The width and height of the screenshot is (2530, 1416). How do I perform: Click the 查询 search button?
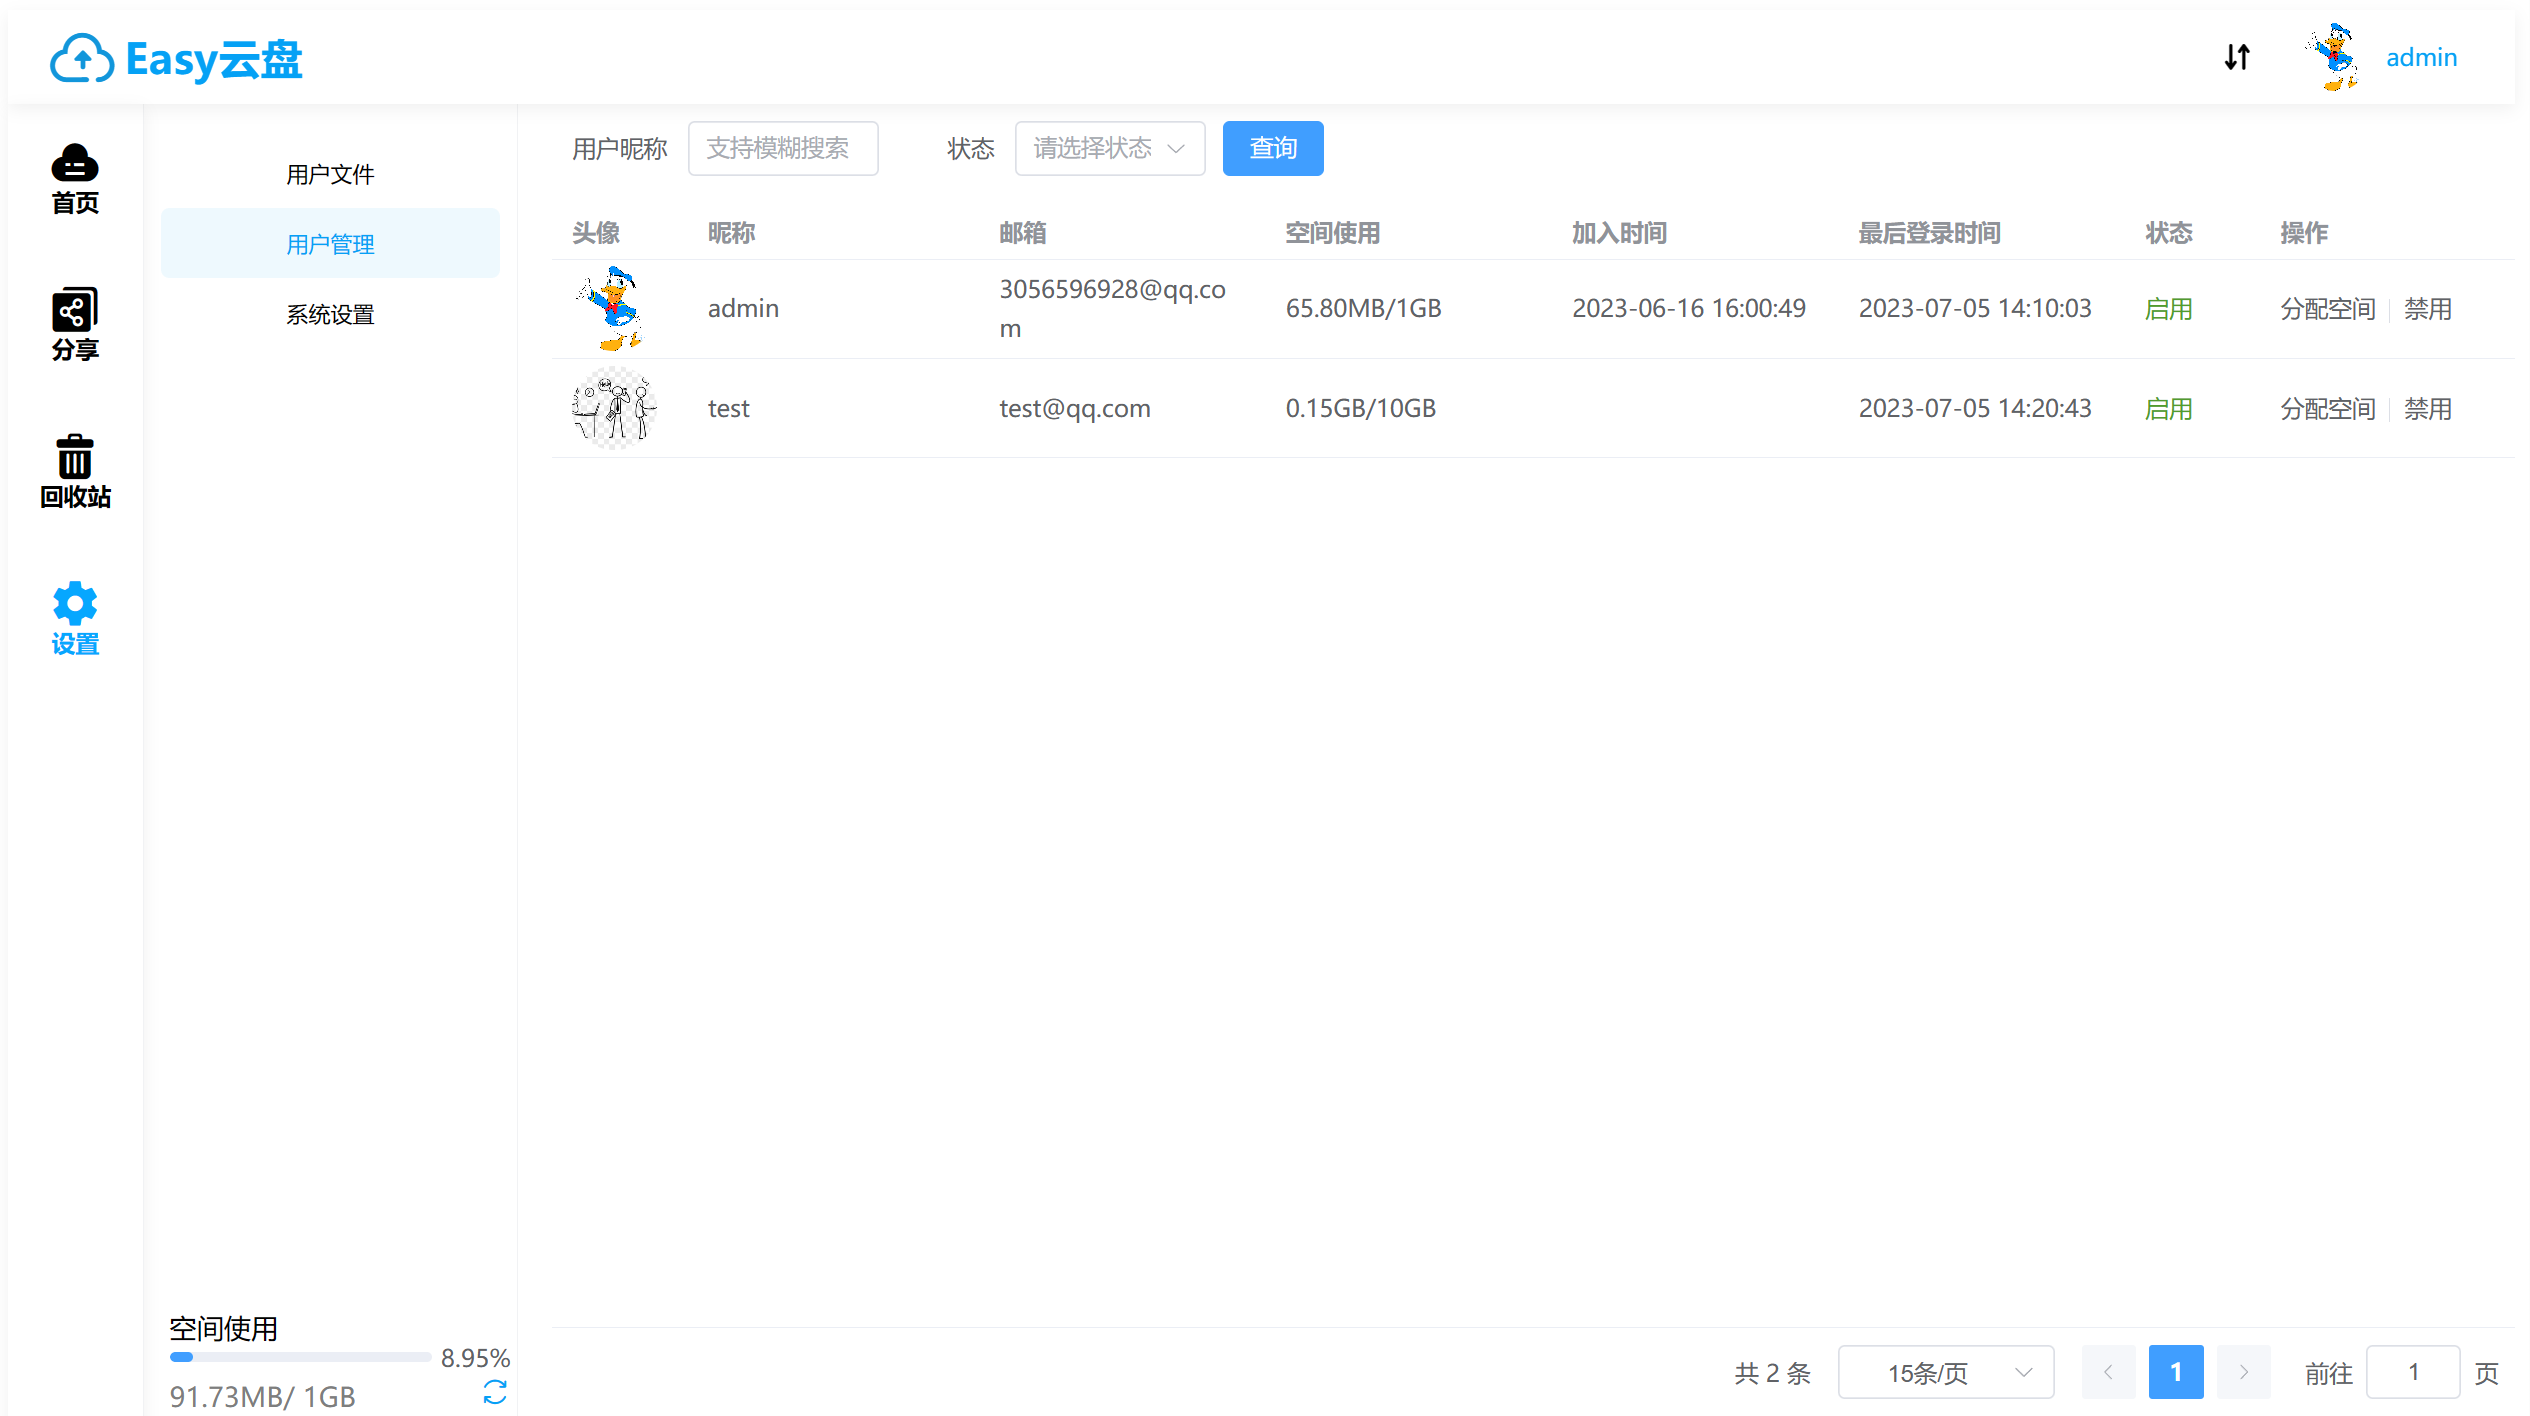[1272, 148]
